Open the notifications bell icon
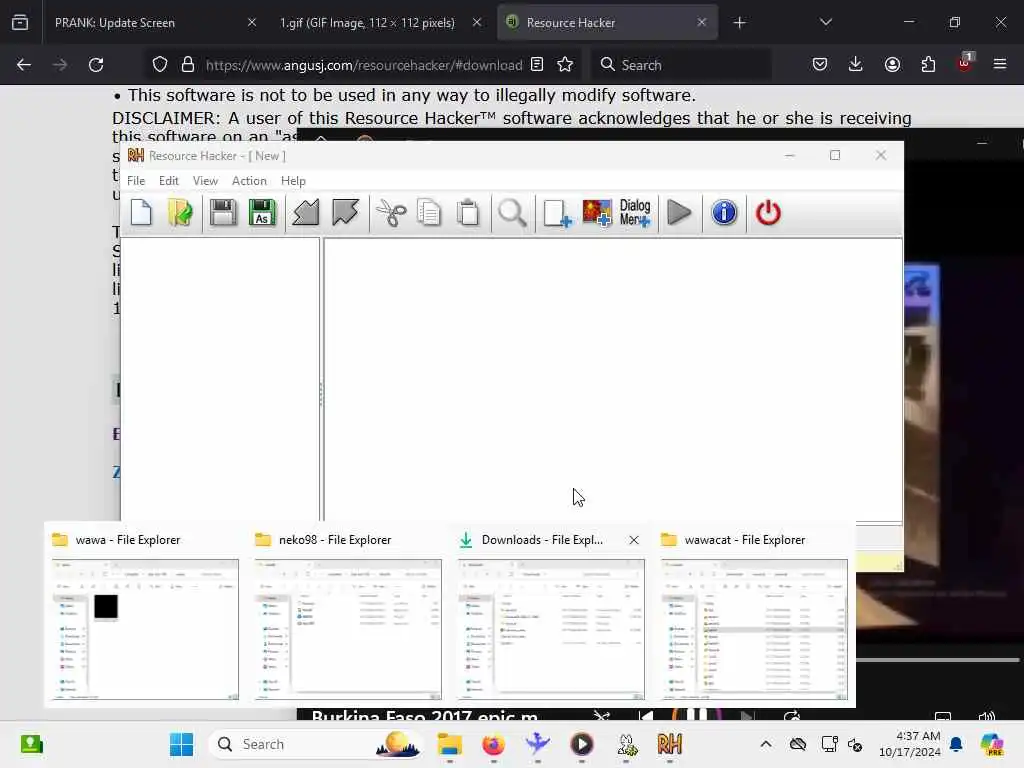Viewport: 1024px width, 768px height. pos(956,744)
